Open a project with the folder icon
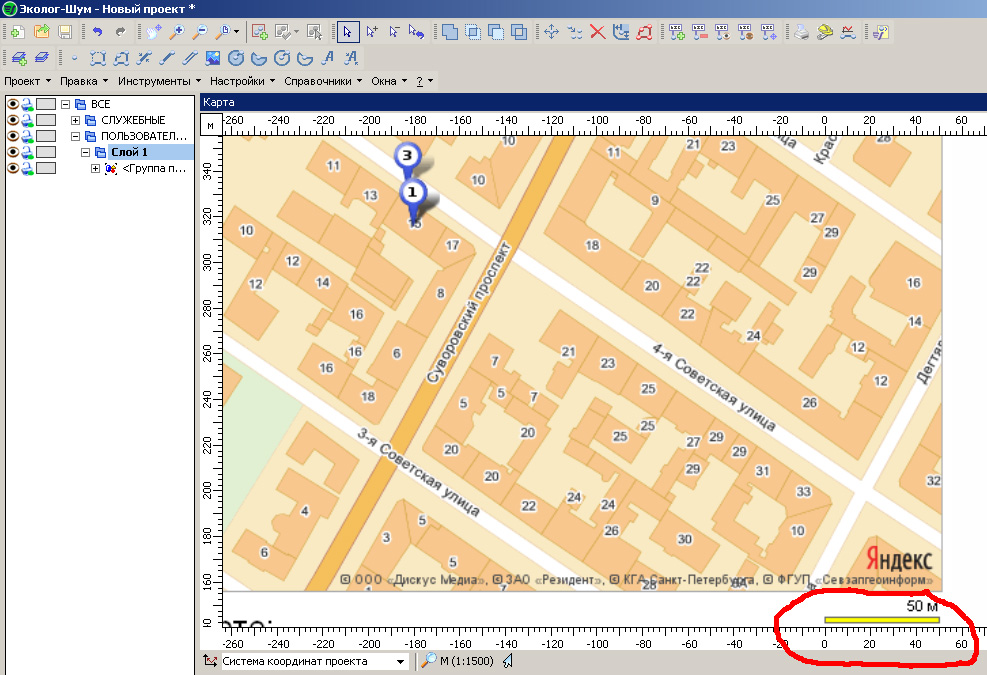This screenshot has width=987, height=675. coord(42,32)
